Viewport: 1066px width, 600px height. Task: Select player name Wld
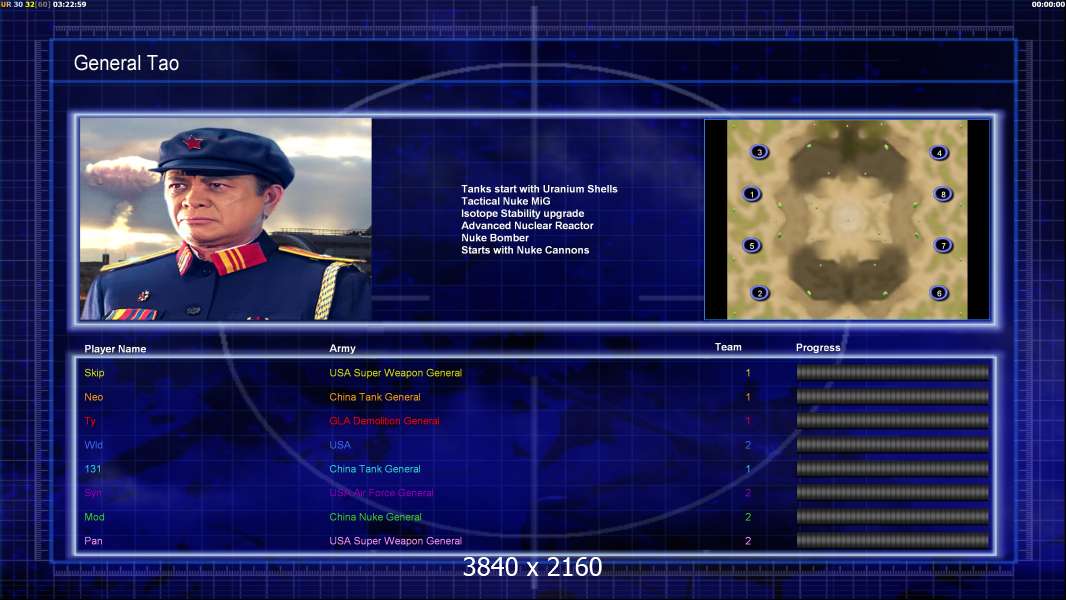click(93, 445)
